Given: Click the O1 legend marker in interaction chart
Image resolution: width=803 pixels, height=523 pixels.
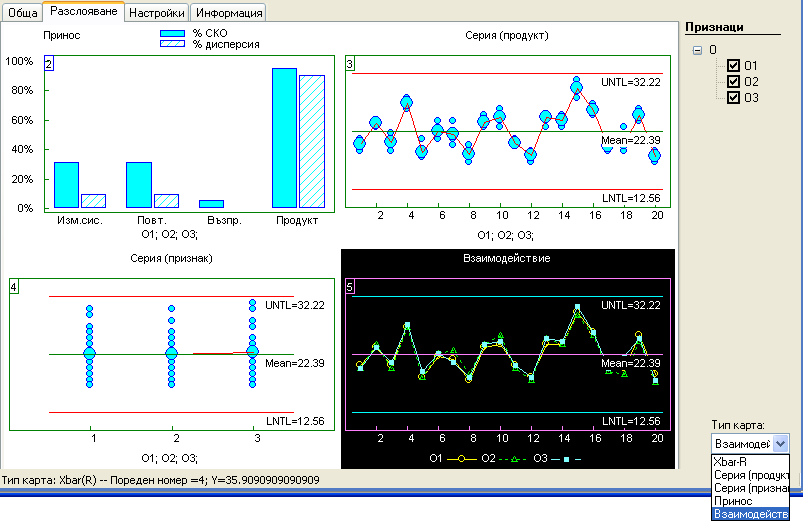Looking at the screenshot, I should click(456, 458).
